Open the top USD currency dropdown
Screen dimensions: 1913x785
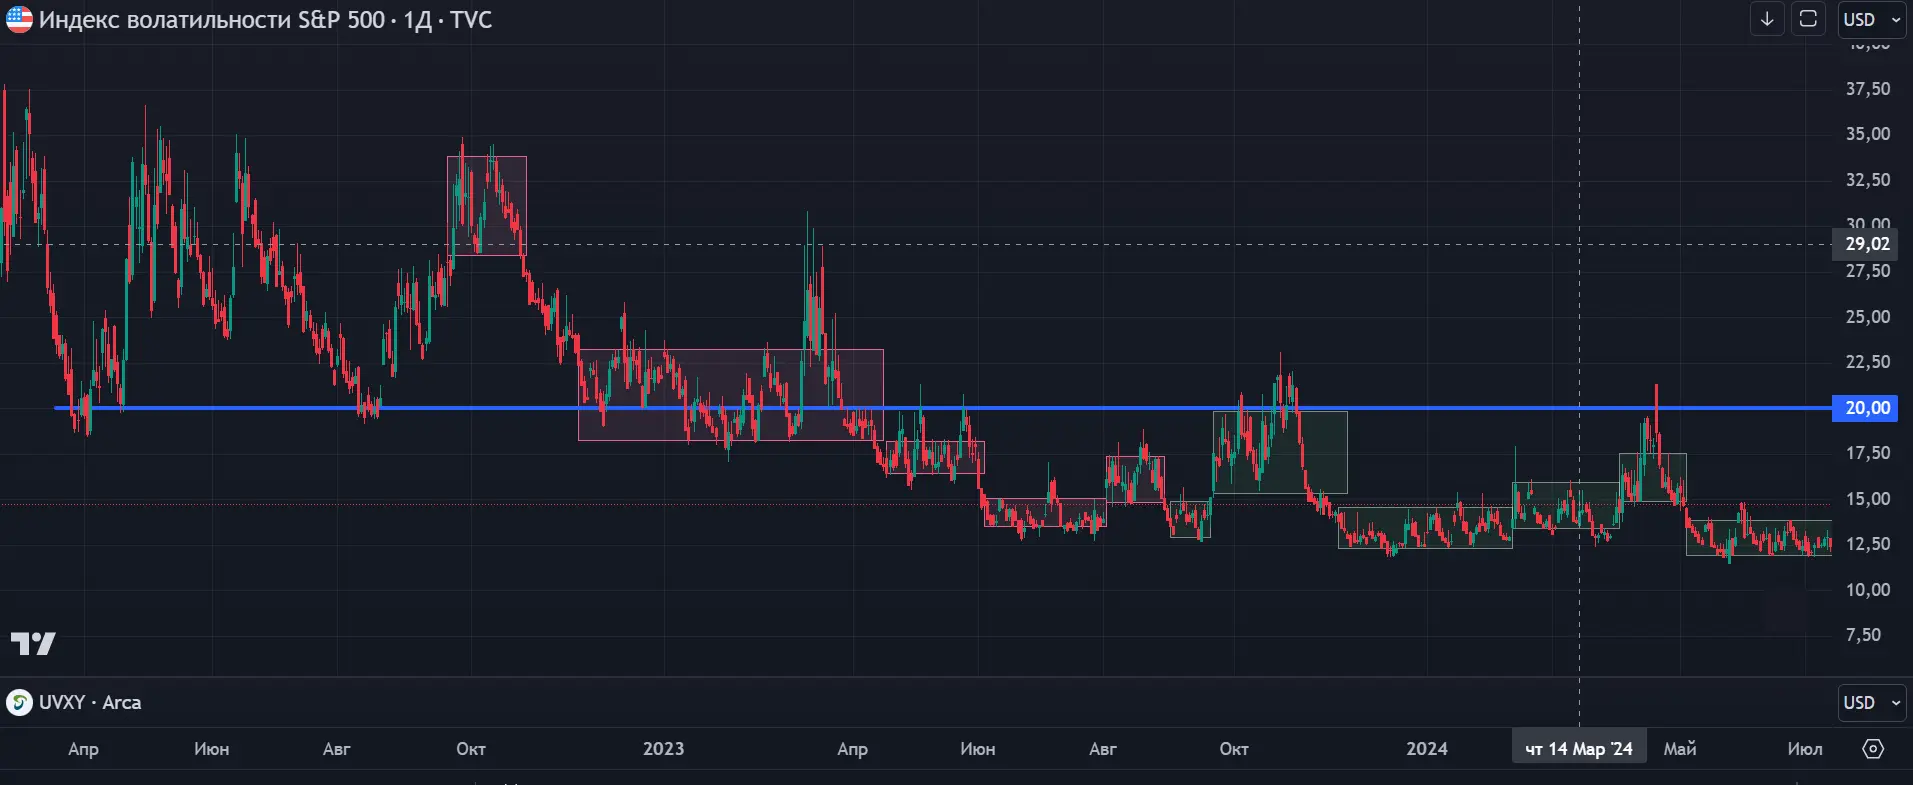1872,19
